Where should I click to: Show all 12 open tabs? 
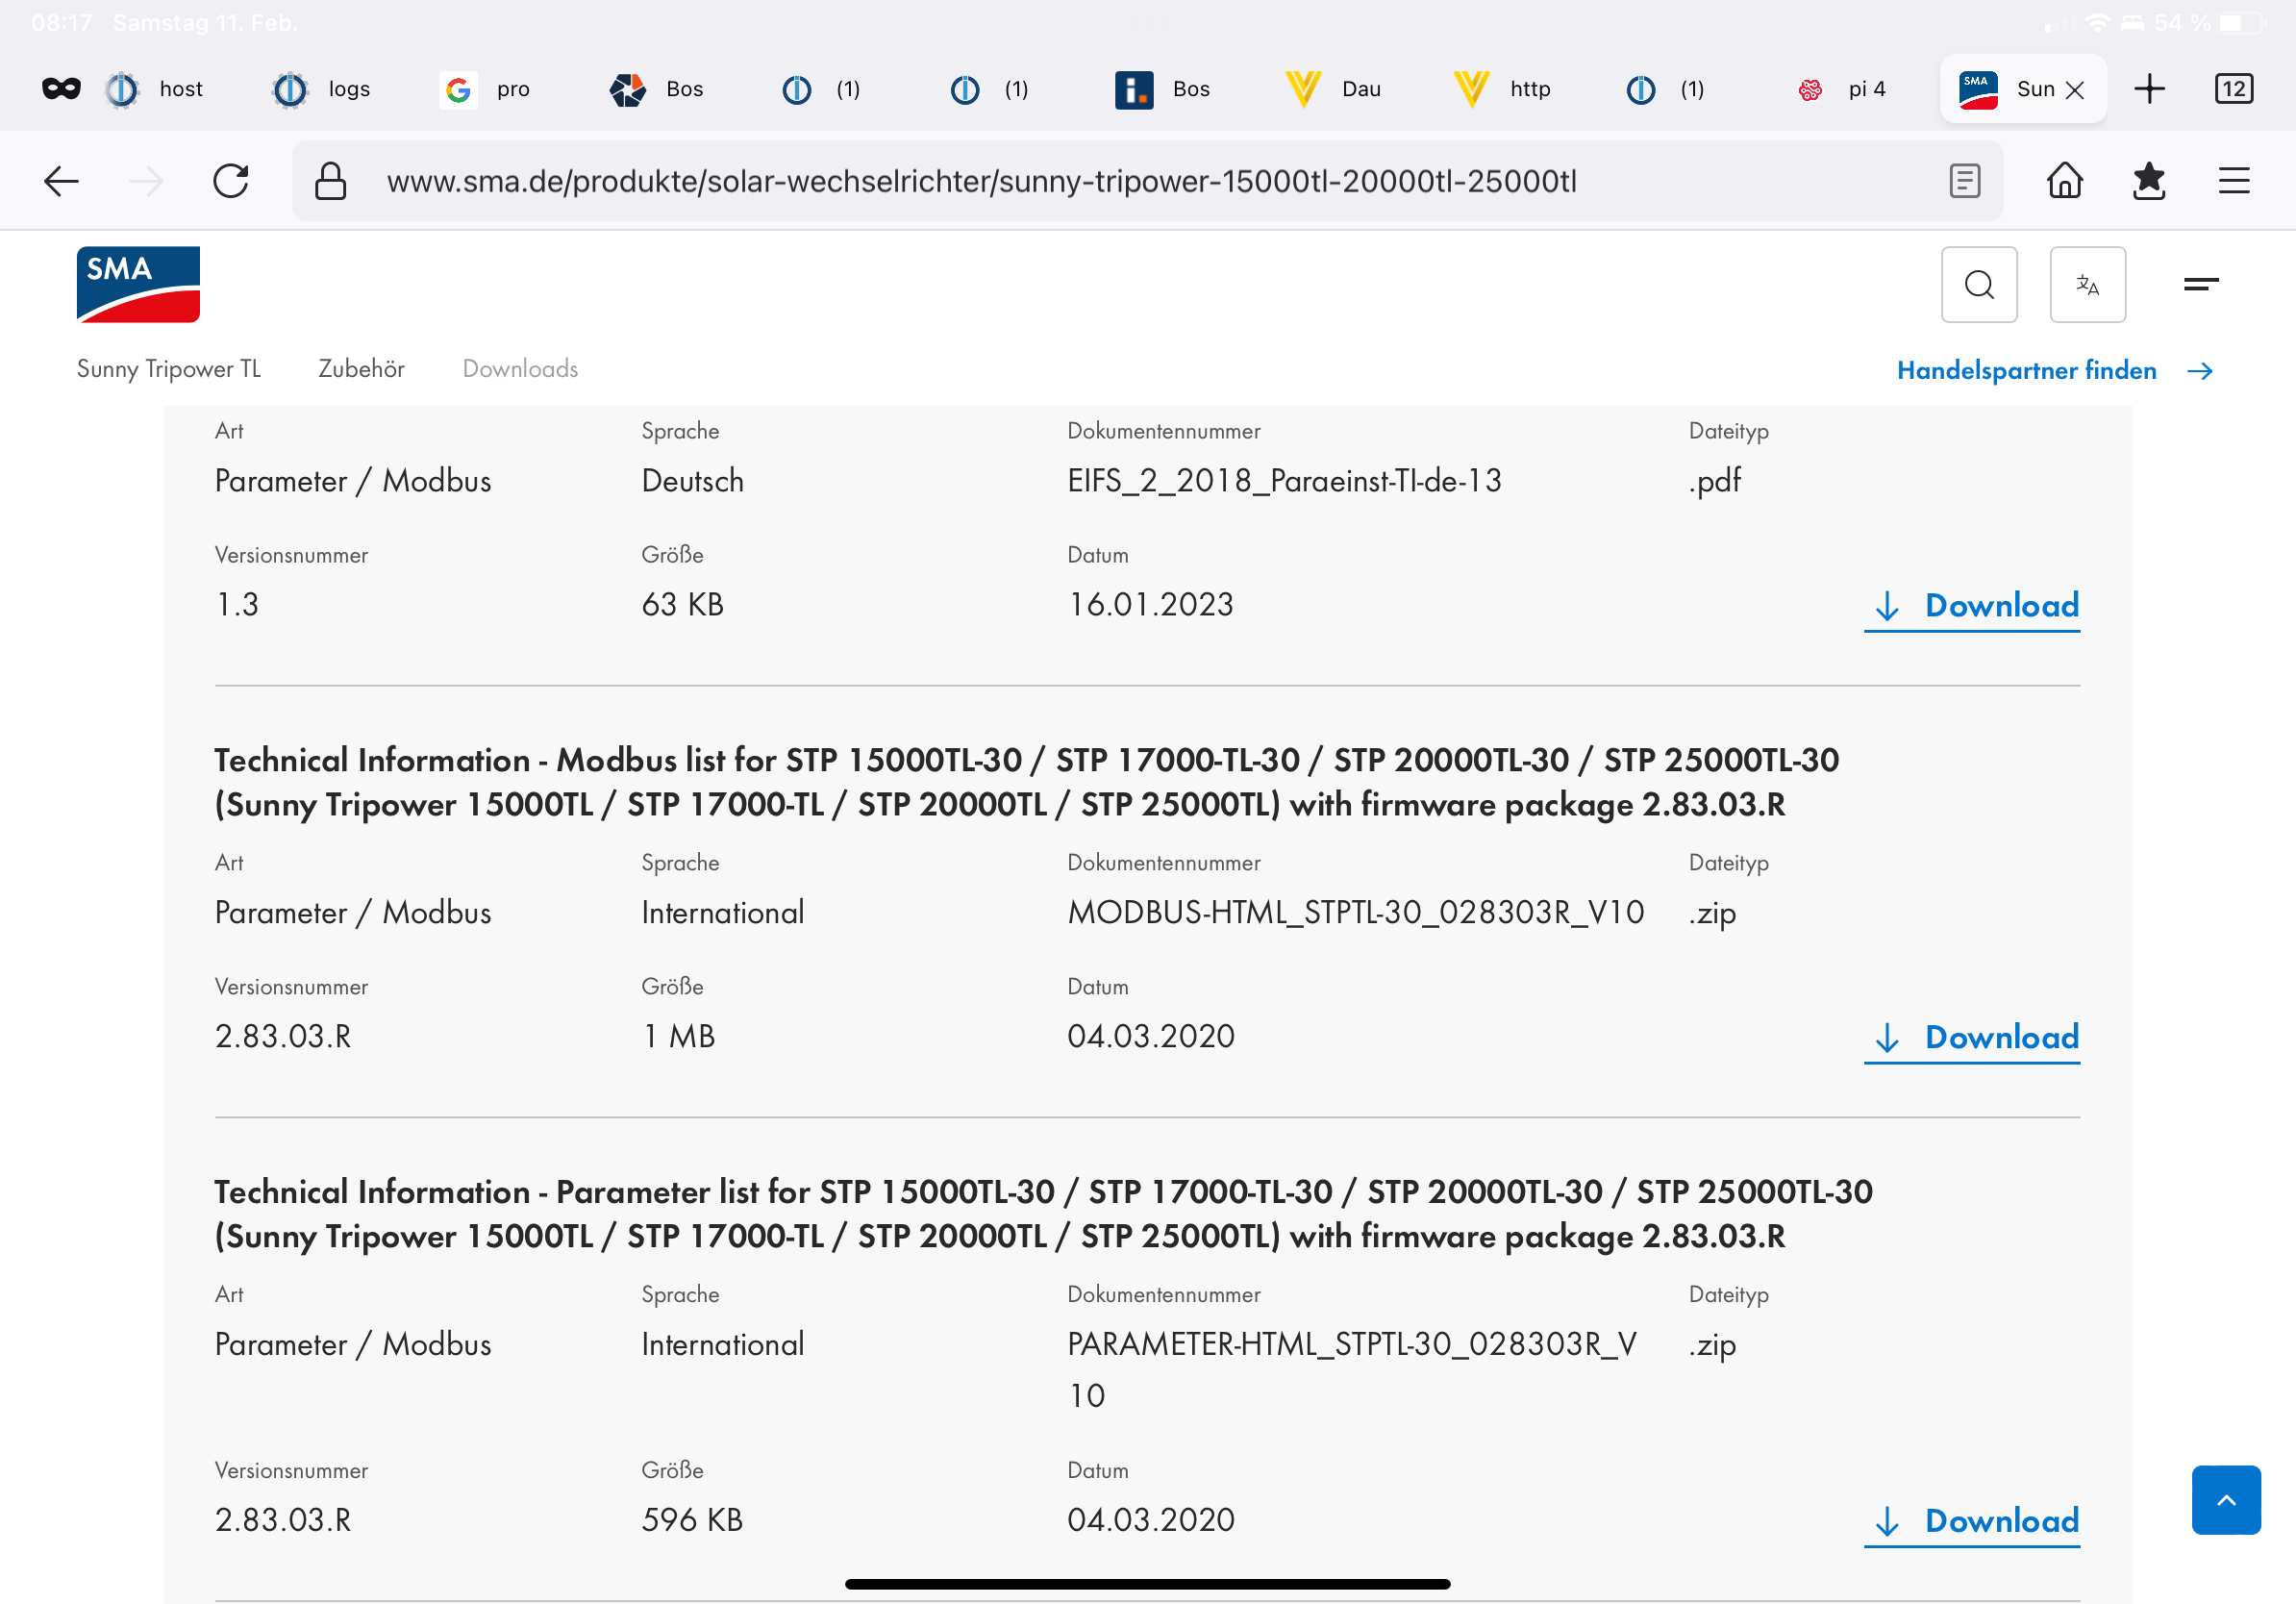click(x=2233, y=89)
